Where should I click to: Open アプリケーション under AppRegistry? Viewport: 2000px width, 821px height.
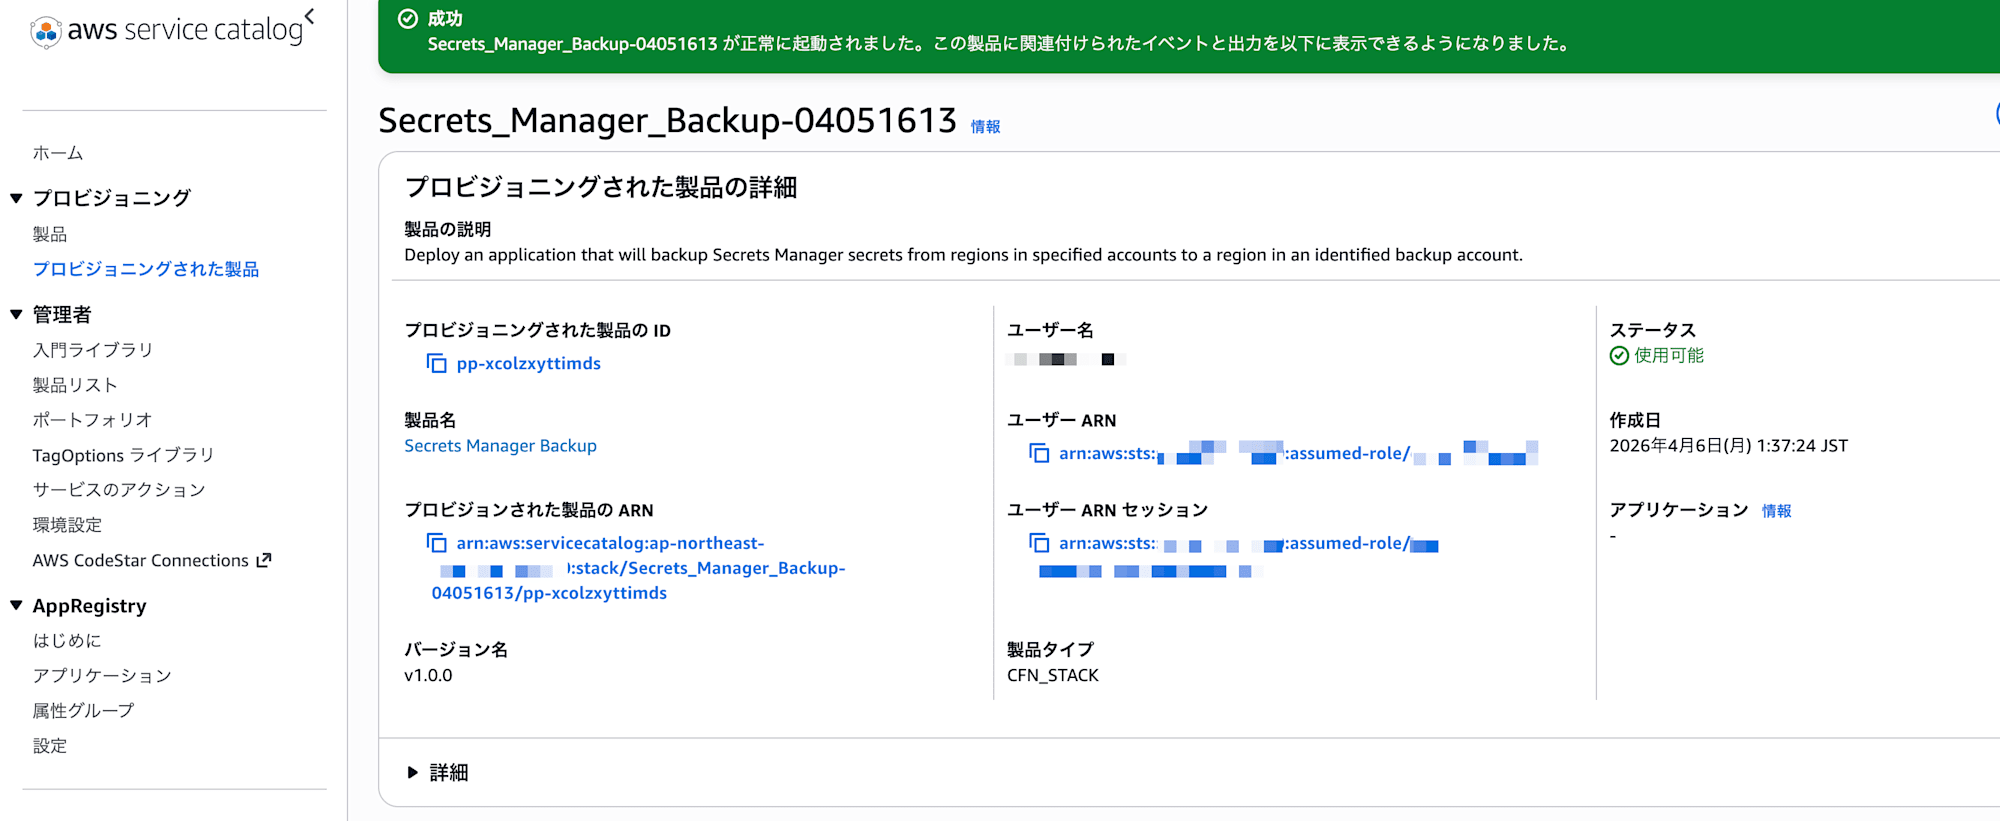(x=102, y=676)
